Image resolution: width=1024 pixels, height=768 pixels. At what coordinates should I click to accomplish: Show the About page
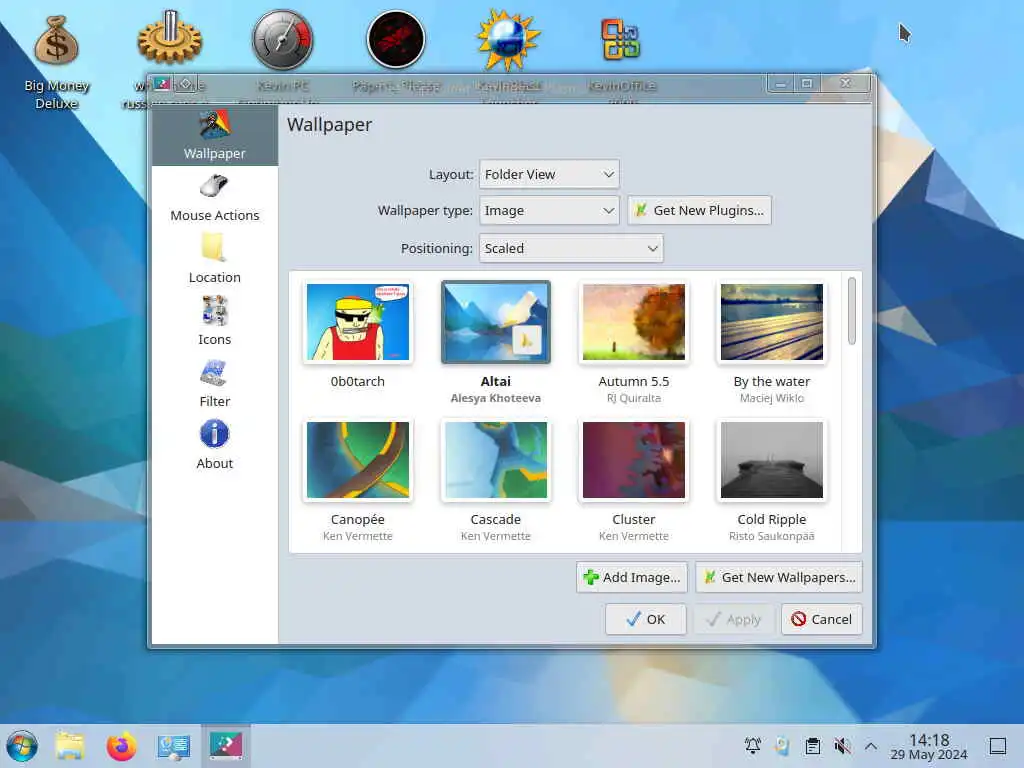click(214, 446)
